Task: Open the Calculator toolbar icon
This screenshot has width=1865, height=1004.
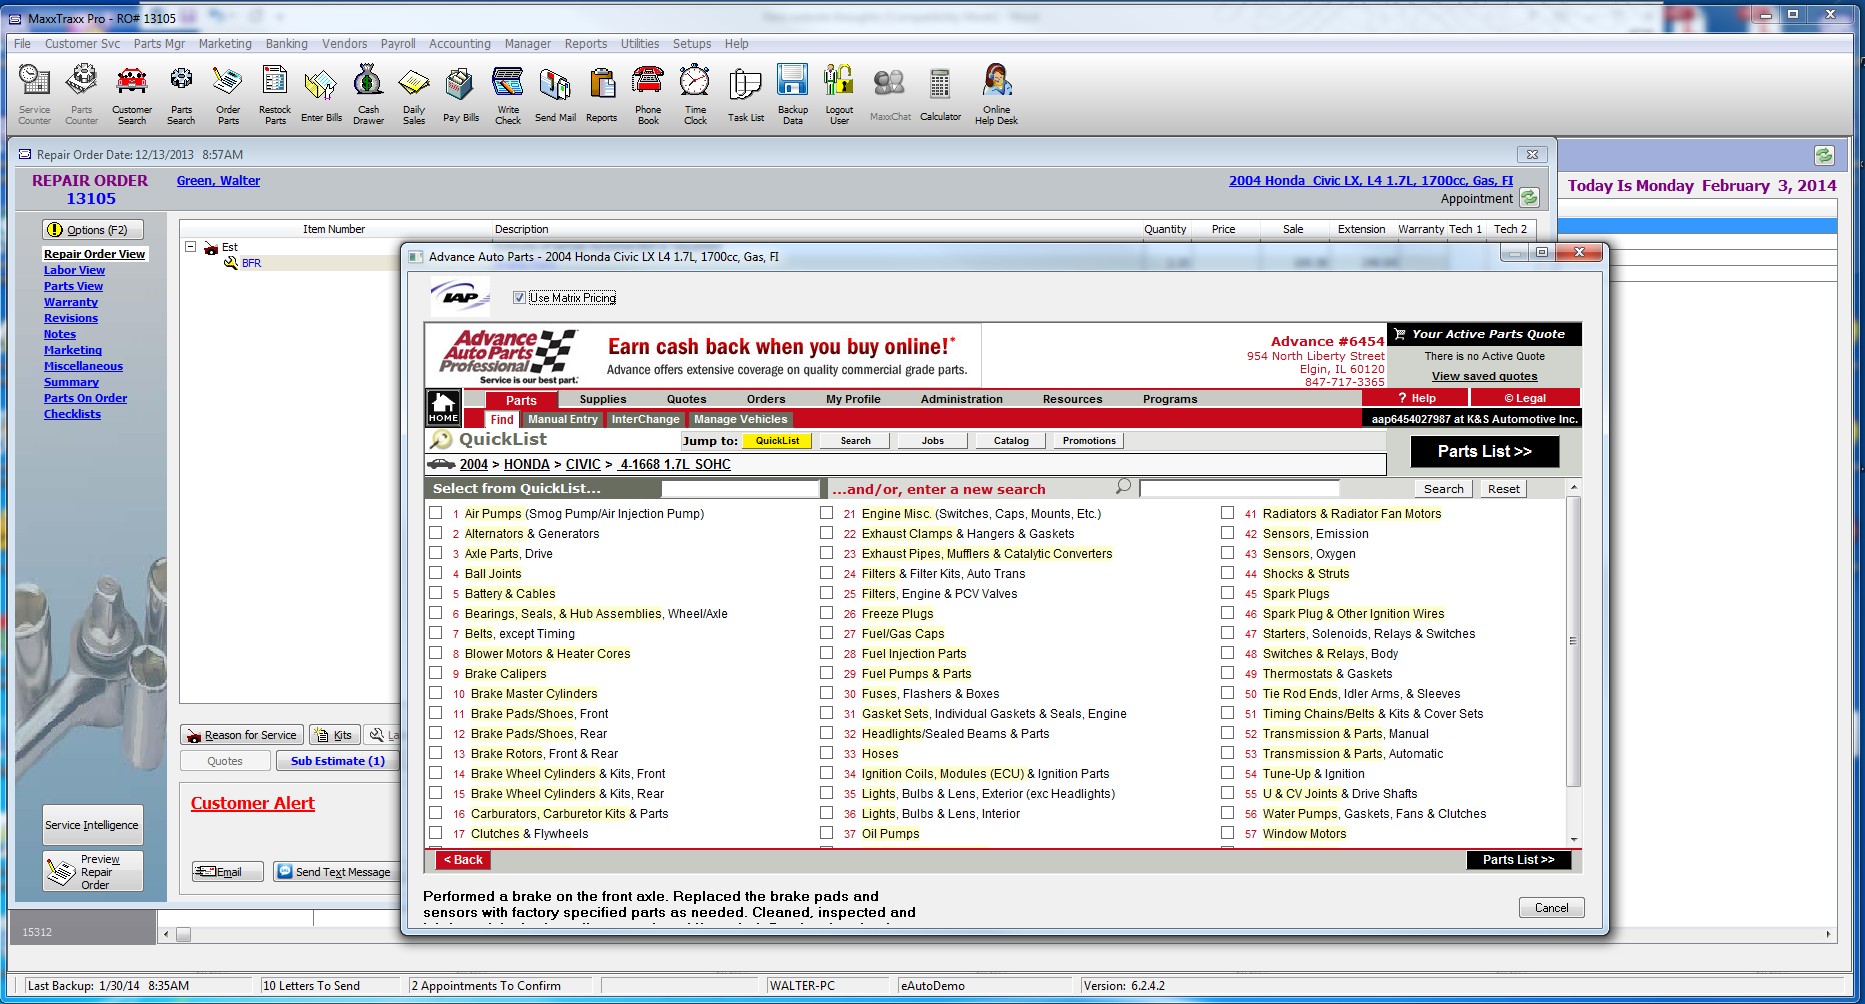Action: click(940, 94)
